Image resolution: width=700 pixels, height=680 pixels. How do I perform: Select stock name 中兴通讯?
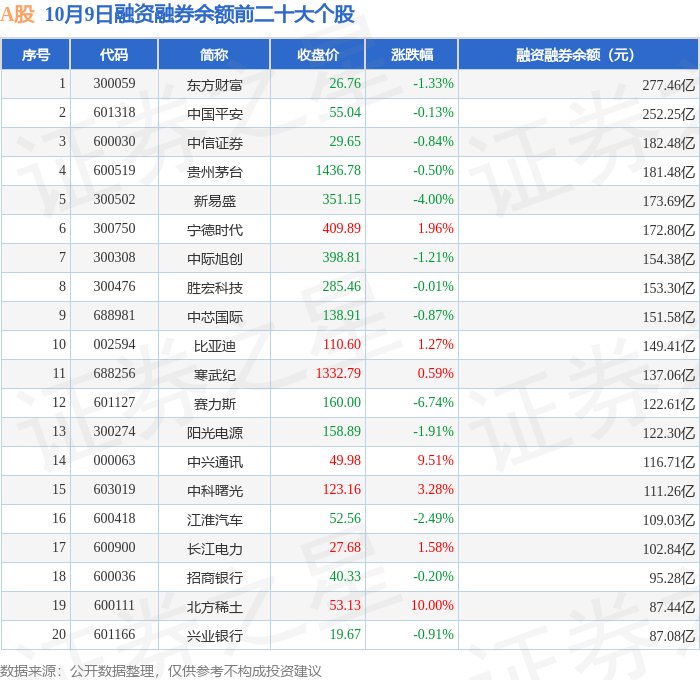click(x=214, y=462)
